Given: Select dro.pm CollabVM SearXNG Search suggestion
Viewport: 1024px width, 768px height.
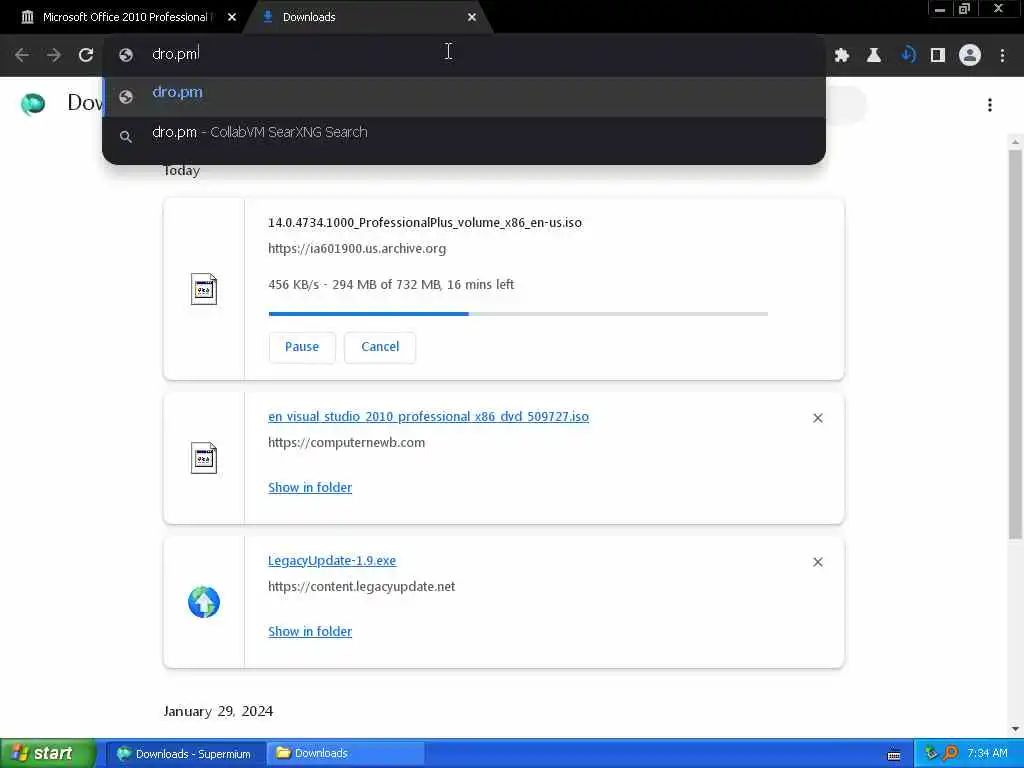Looking at the screenshot, I should pyautogui.click(x=464, y=136).
